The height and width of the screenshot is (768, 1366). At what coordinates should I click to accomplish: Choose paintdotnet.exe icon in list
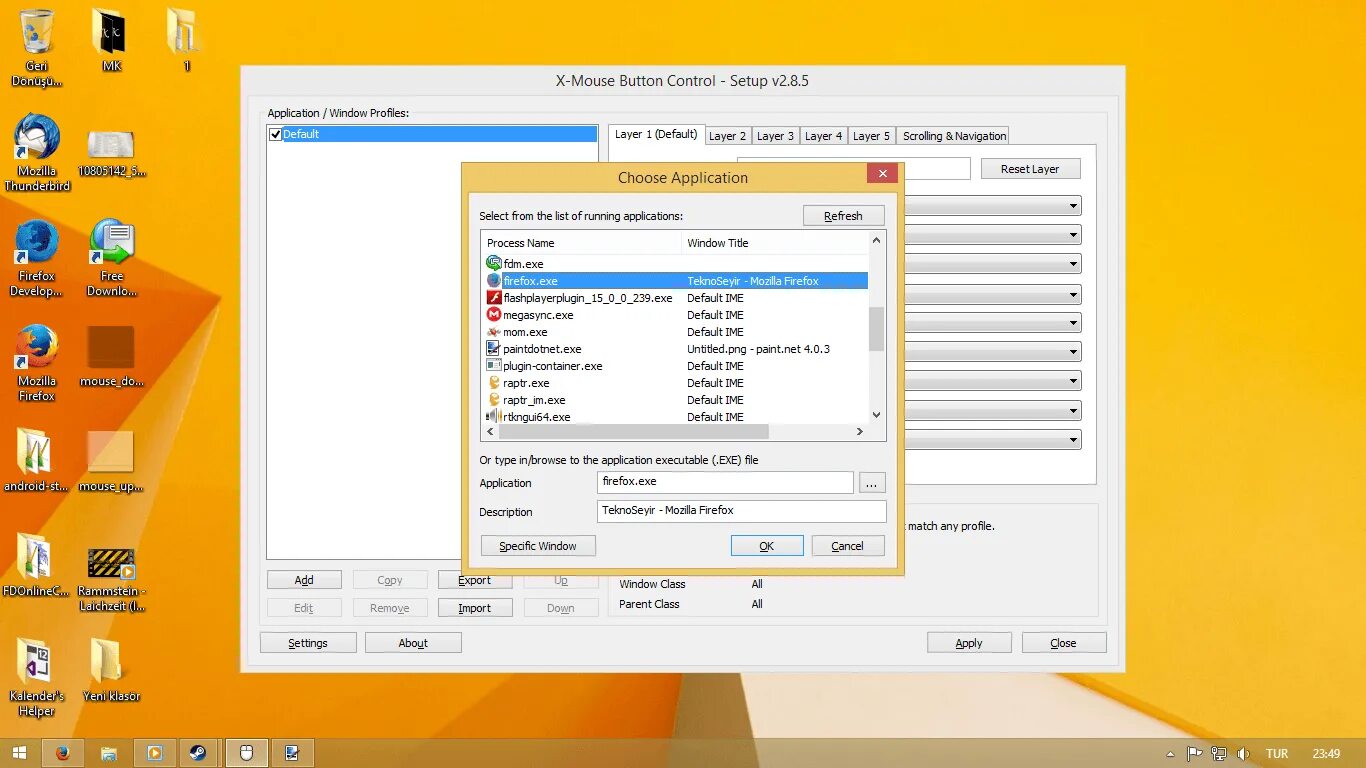[493, 349]
